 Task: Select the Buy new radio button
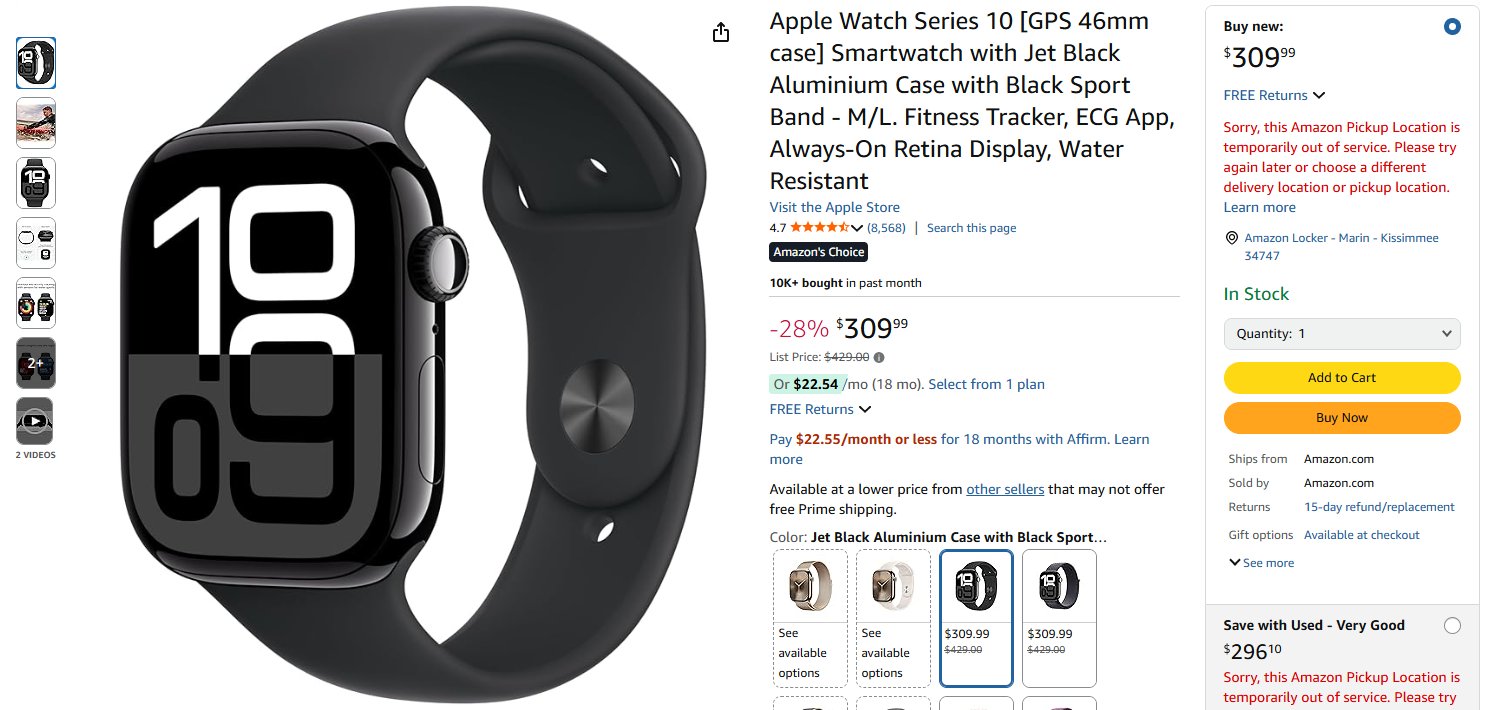point(1452,27)
